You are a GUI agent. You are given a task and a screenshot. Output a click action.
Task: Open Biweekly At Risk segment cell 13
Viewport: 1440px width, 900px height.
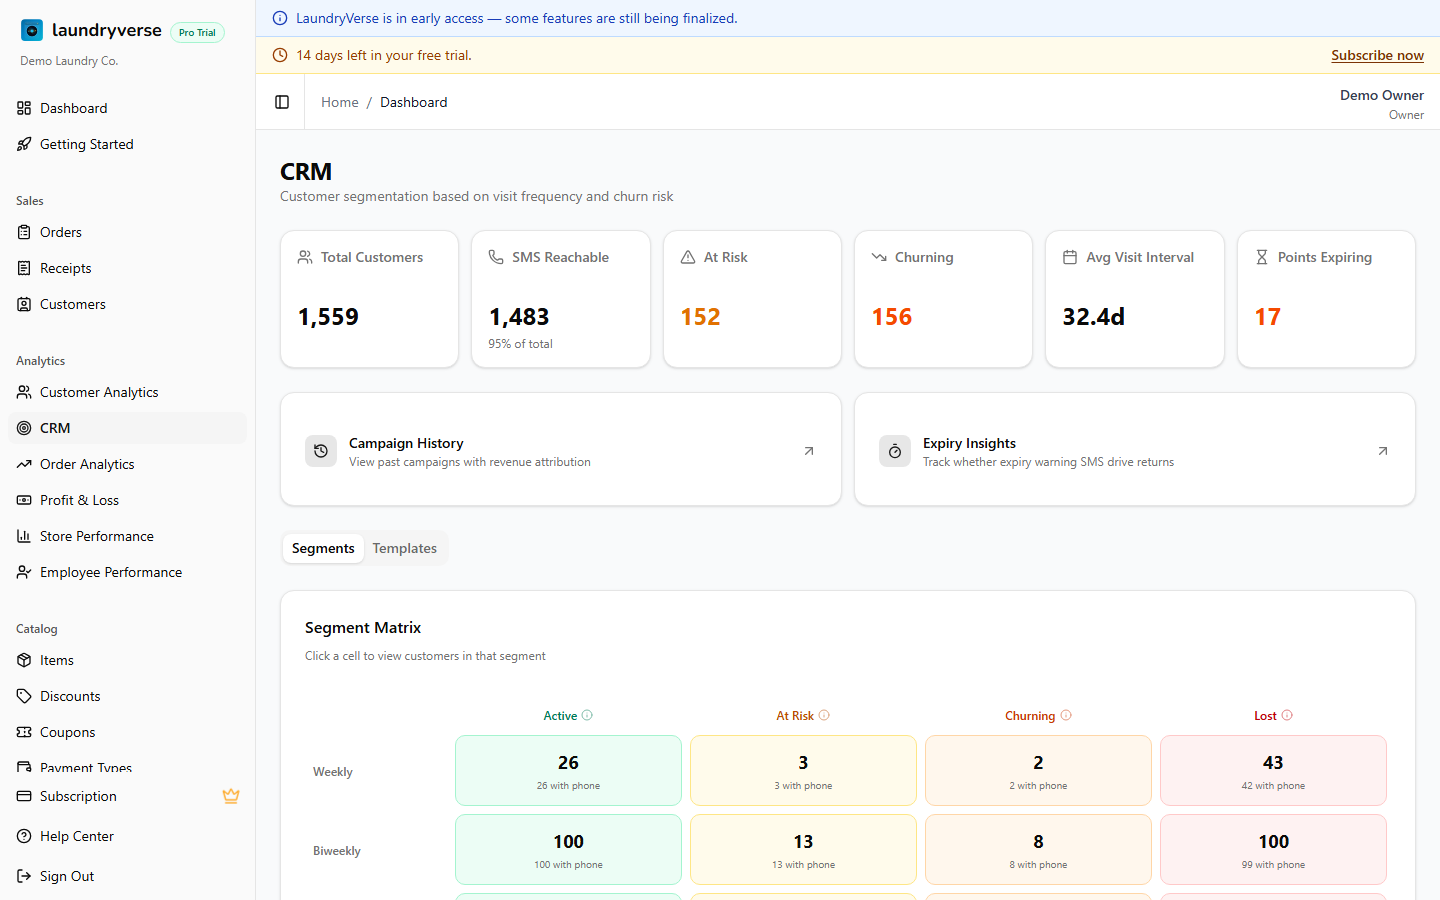coord(803,849)
